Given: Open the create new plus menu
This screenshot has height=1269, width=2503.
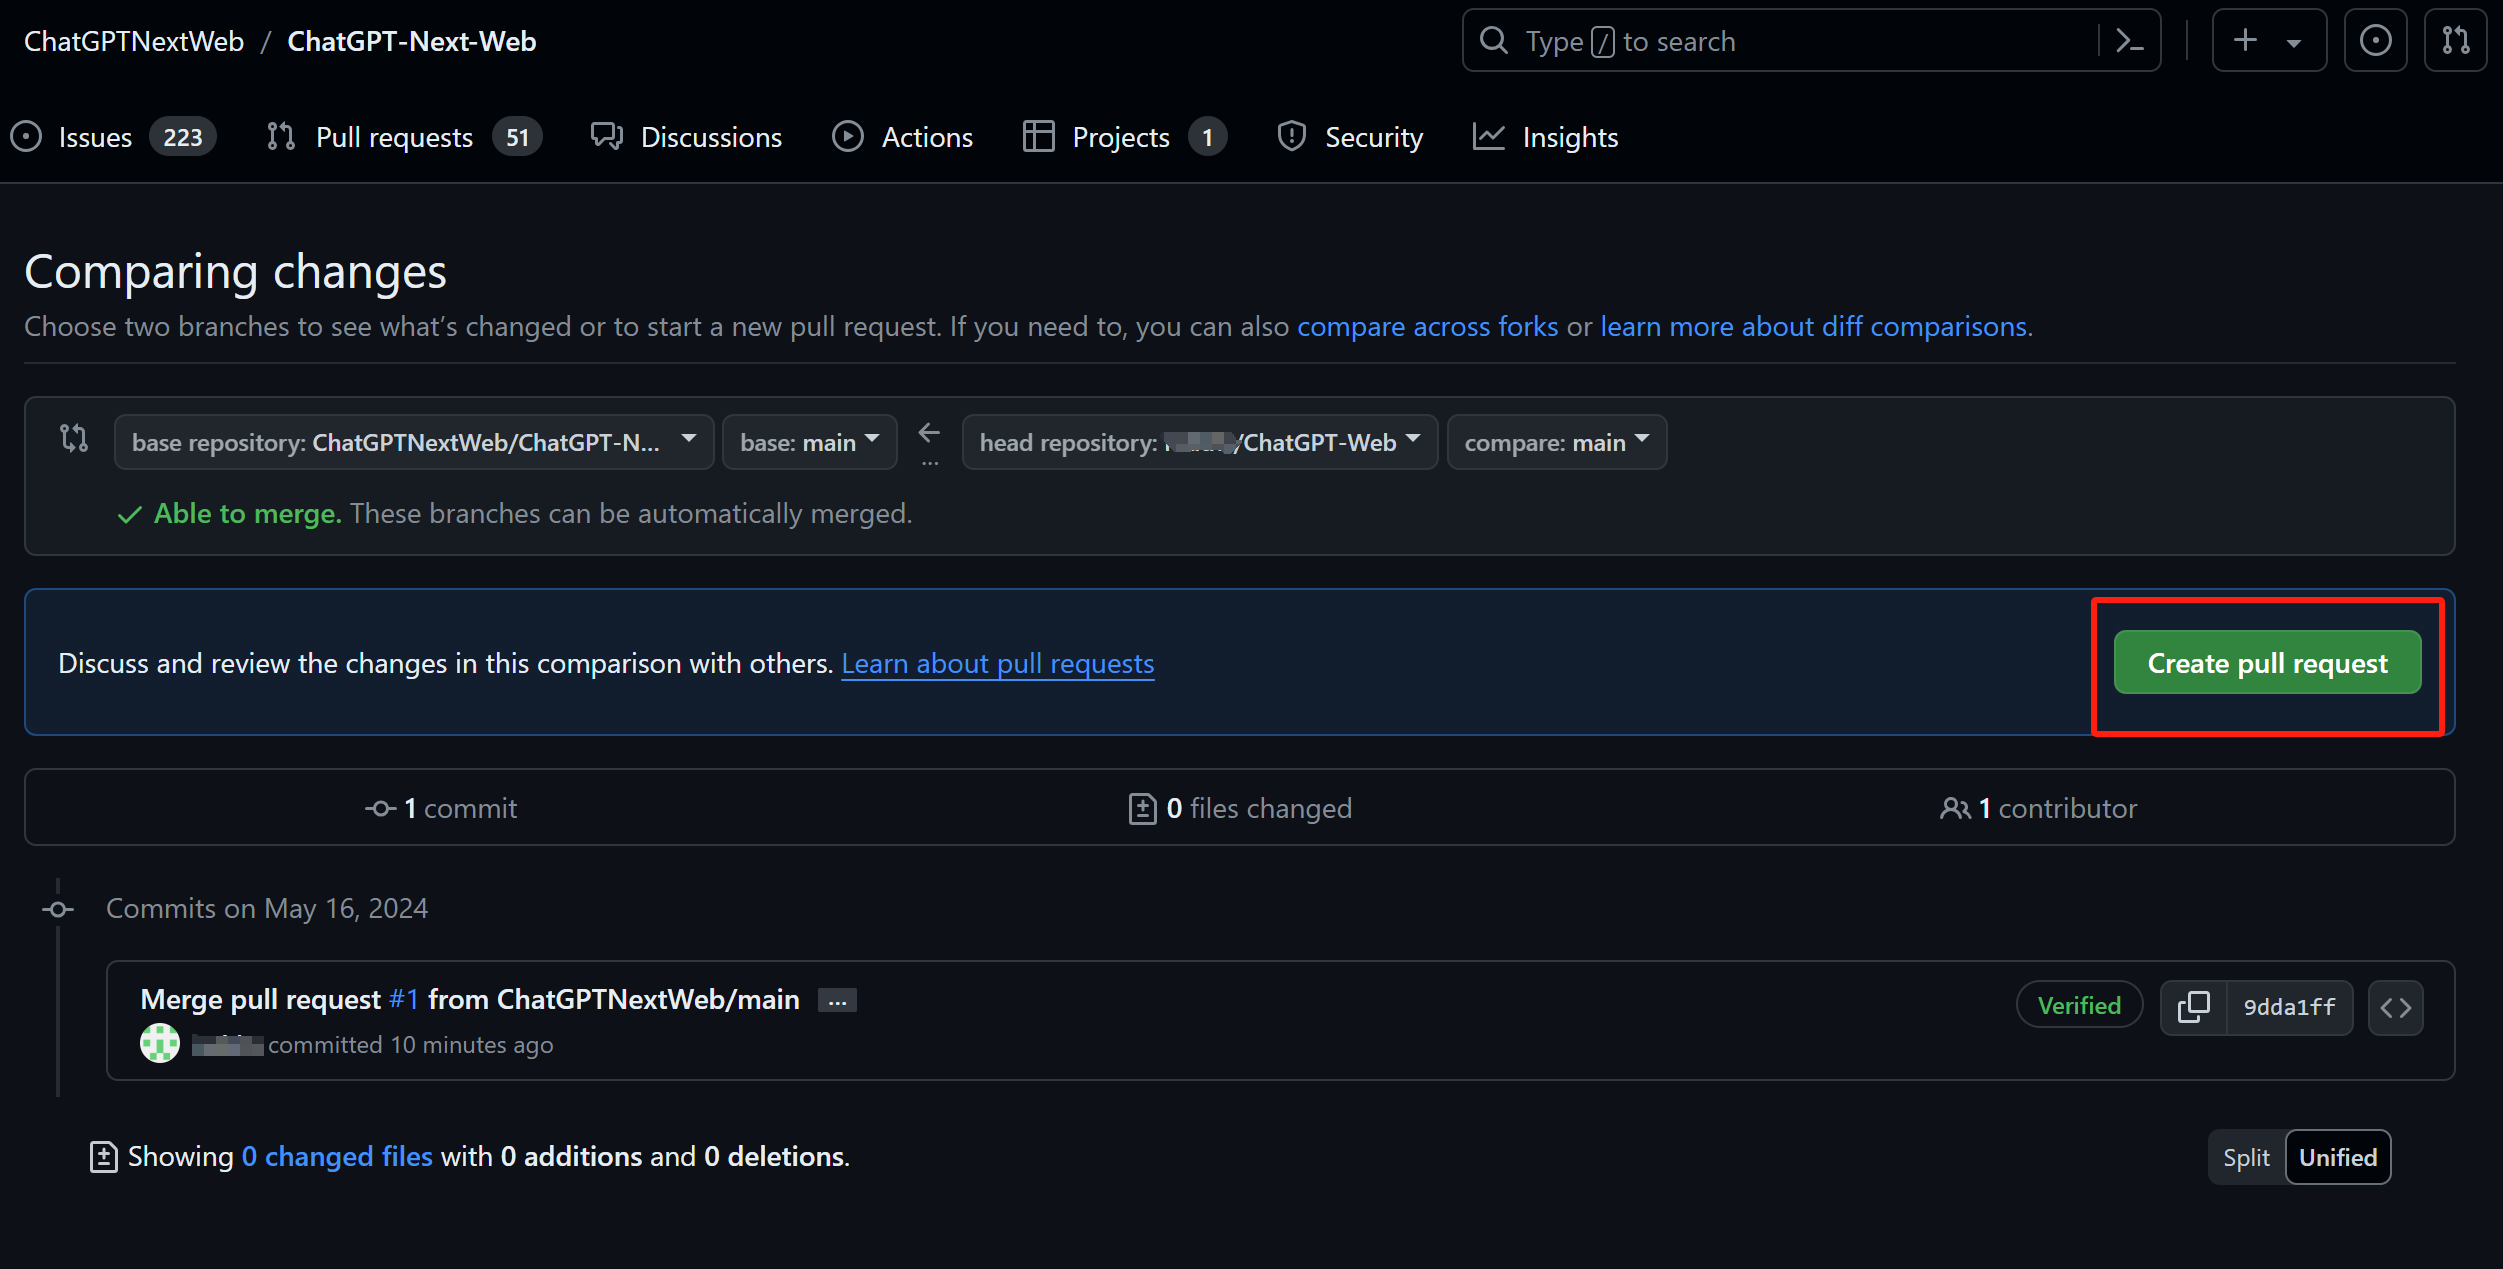Looking at the screenshot, I should [2269, 41].
